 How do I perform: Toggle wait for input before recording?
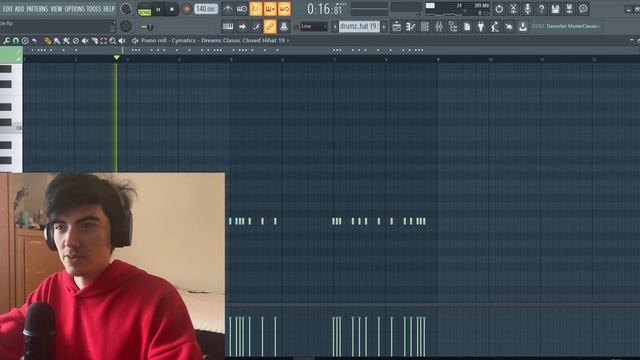click(242, 9)
